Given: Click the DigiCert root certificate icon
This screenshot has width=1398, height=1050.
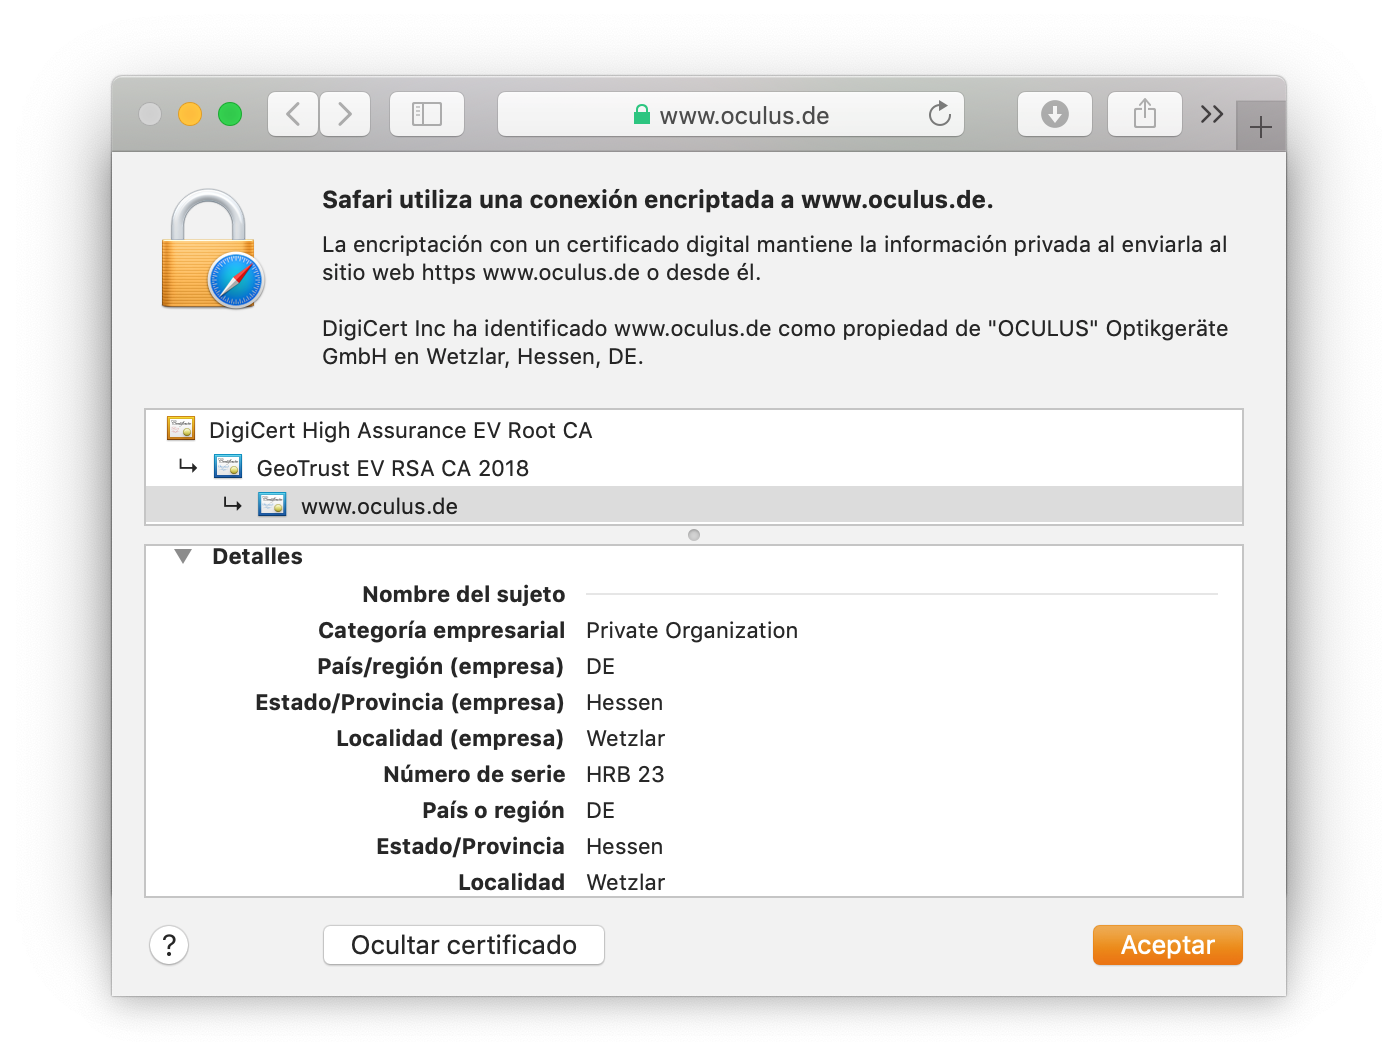Looking at the screenshot, I should click(x=181, y=429).
